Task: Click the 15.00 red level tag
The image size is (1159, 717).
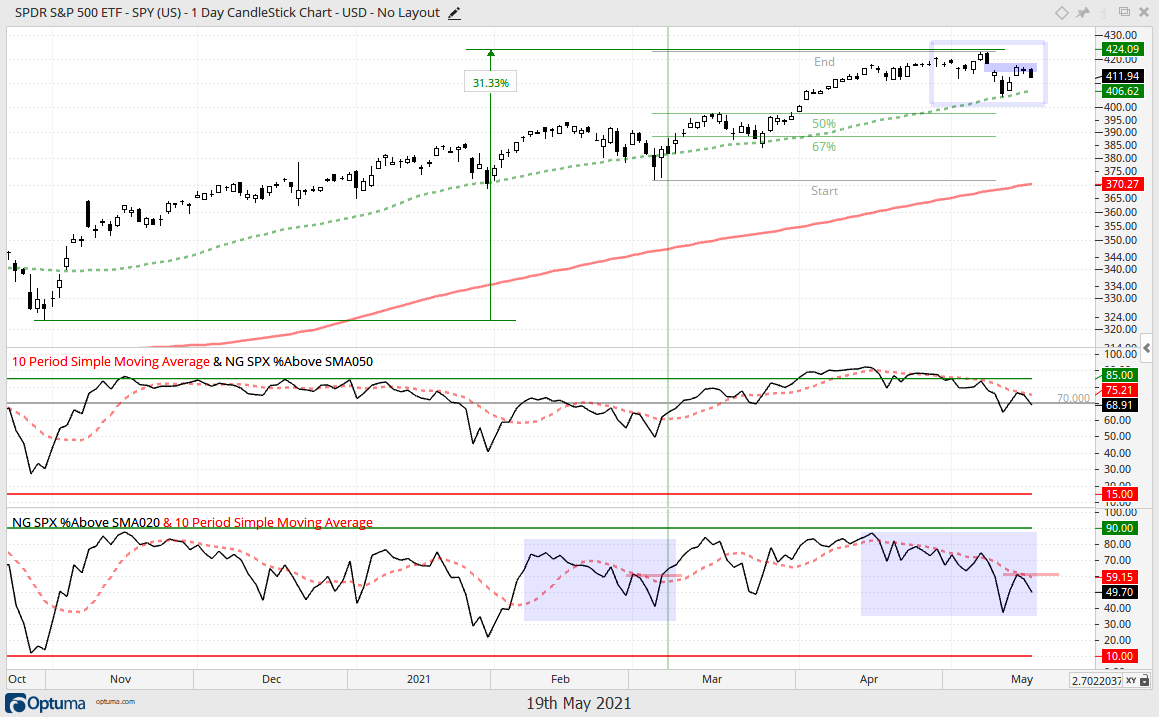Action: (1119, 494)
